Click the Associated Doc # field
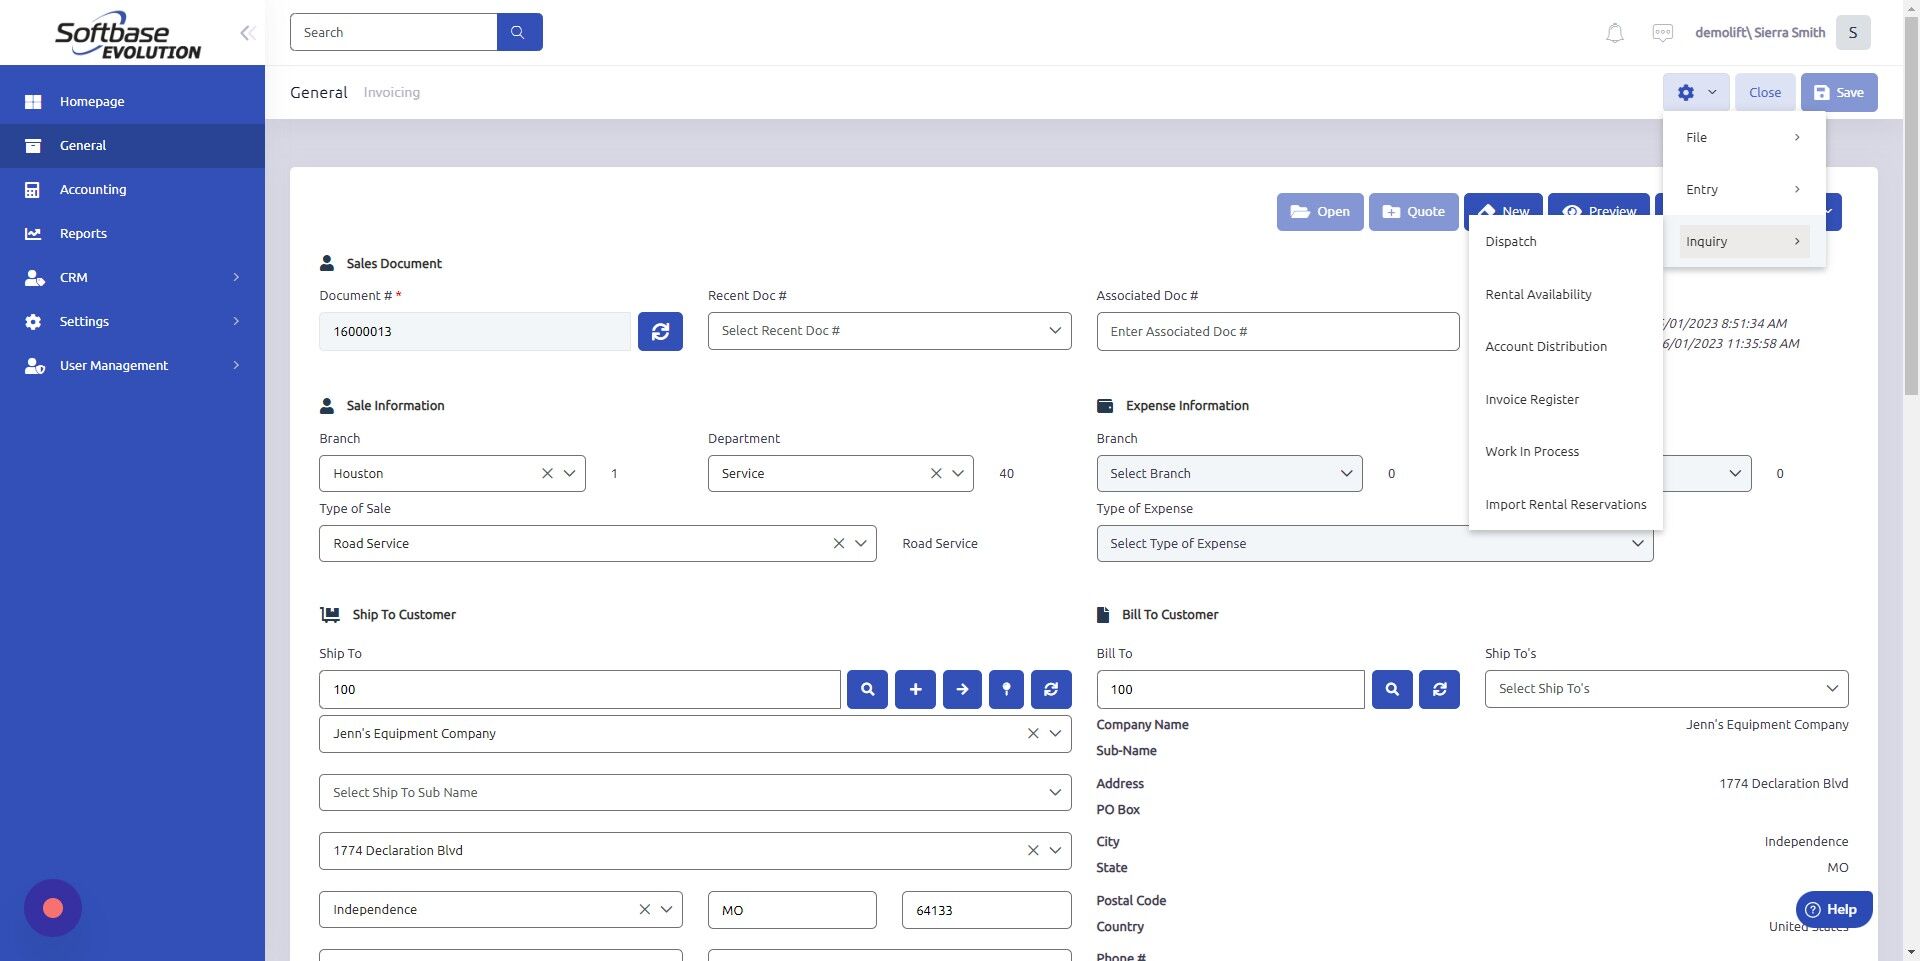Viewport: 1920px width, 961px height. point(1278,331)
